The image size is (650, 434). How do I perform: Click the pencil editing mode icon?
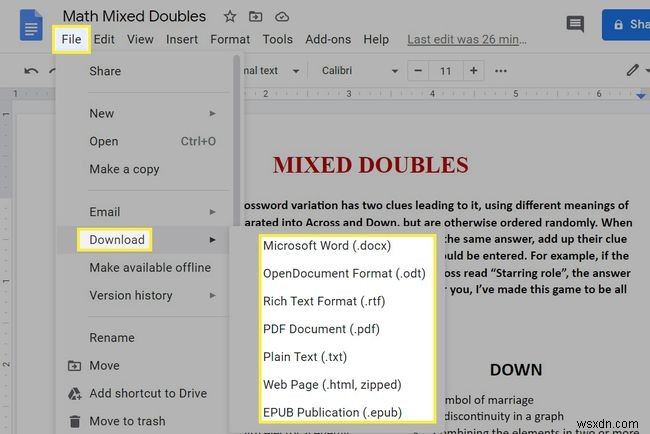pos(632,70)
